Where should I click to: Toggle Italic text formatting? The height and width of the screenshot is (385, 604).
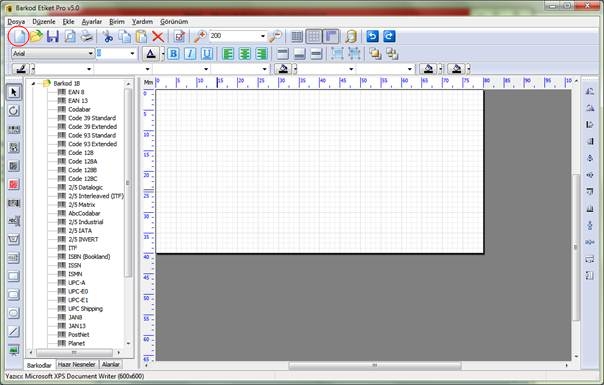[190, 54]
